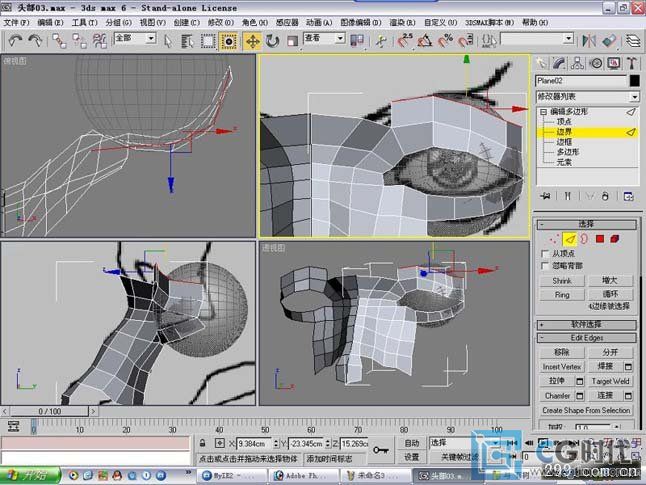
Task: Open the 渲染(R) menu
Action: pos(402,22)
